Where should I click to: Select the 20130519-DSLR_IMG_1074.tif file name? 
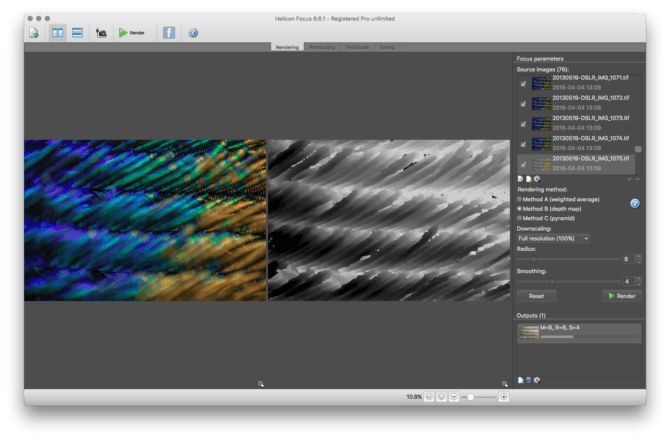coord(591,138)
